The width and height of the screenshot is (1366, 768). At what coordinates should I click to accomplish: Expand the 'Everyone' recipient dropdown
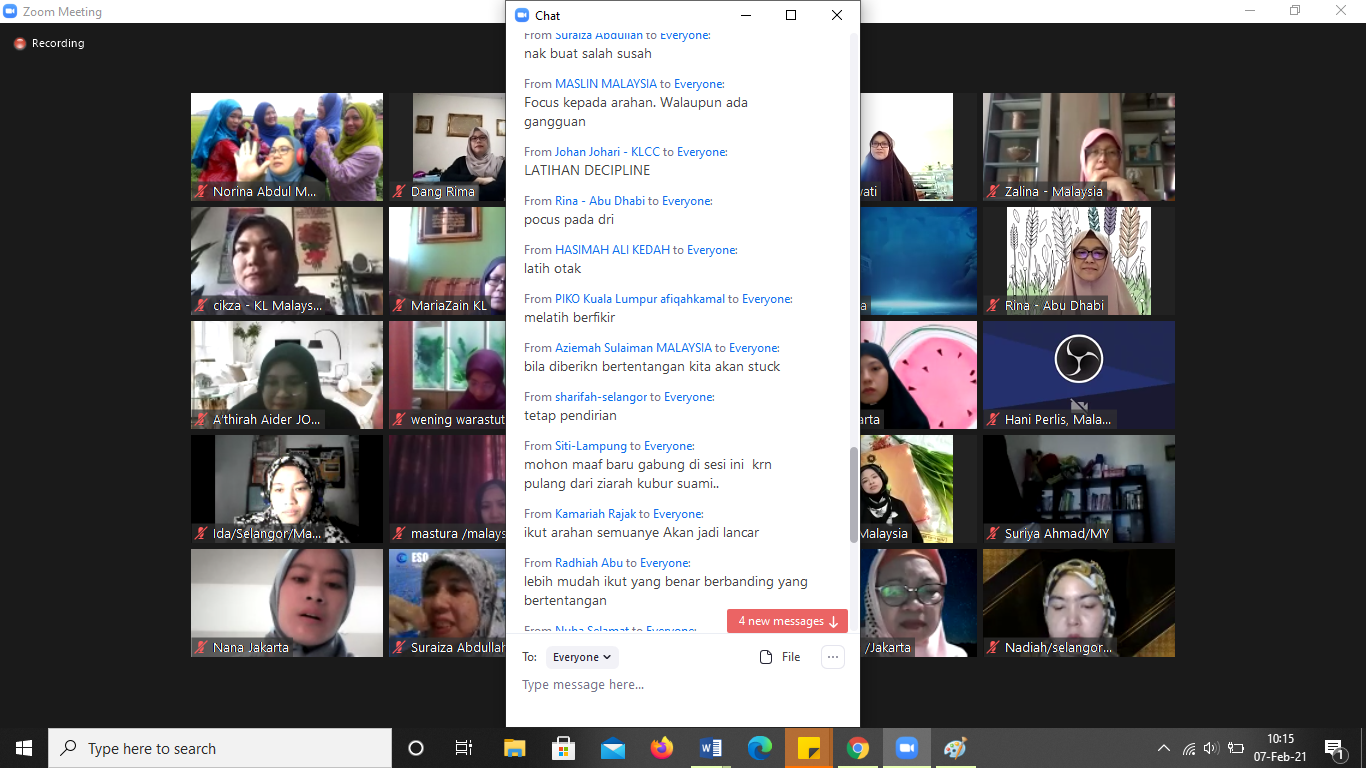point(582,657)
